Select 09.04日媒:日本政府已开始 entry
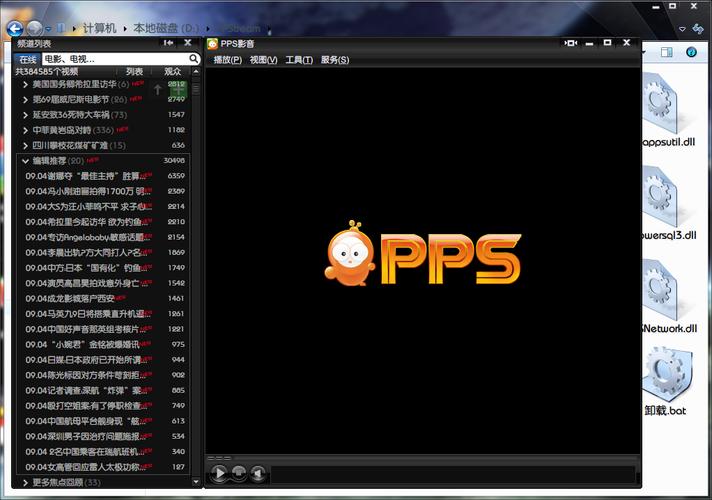712x500 pixels. click(x=104, y=360)
